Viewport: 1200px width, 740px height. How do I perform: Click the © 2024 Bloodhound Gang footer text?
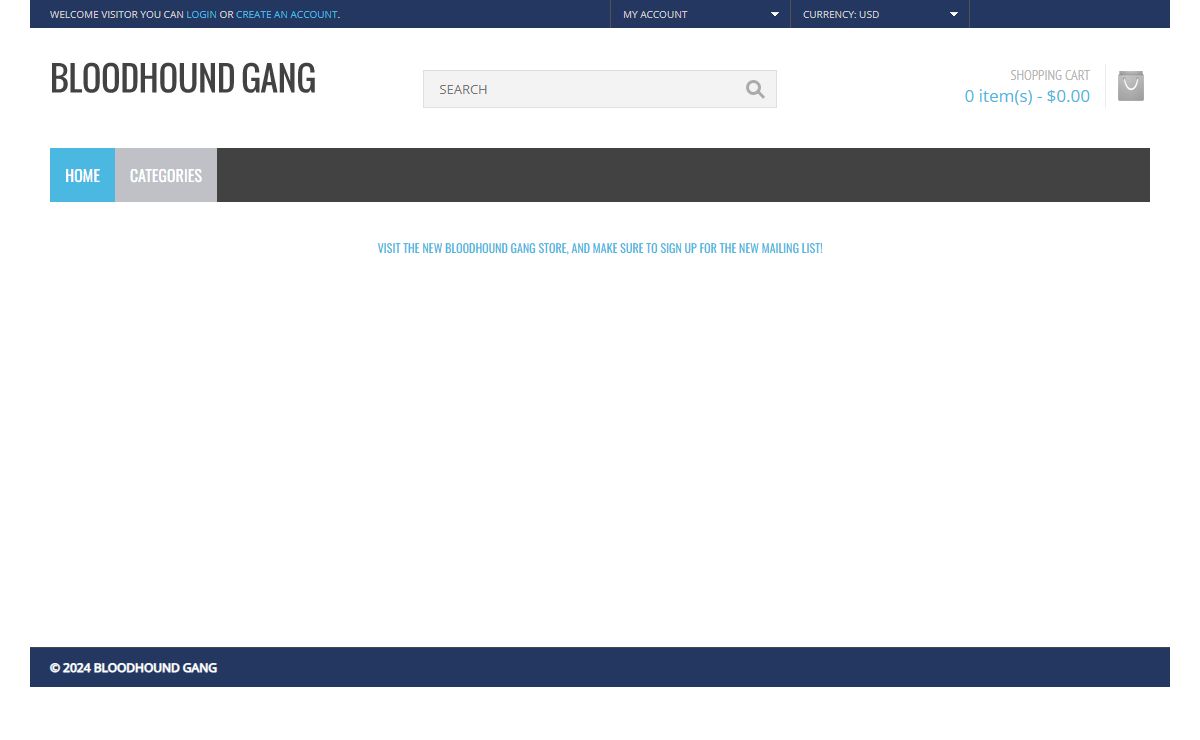coord(133,667)
